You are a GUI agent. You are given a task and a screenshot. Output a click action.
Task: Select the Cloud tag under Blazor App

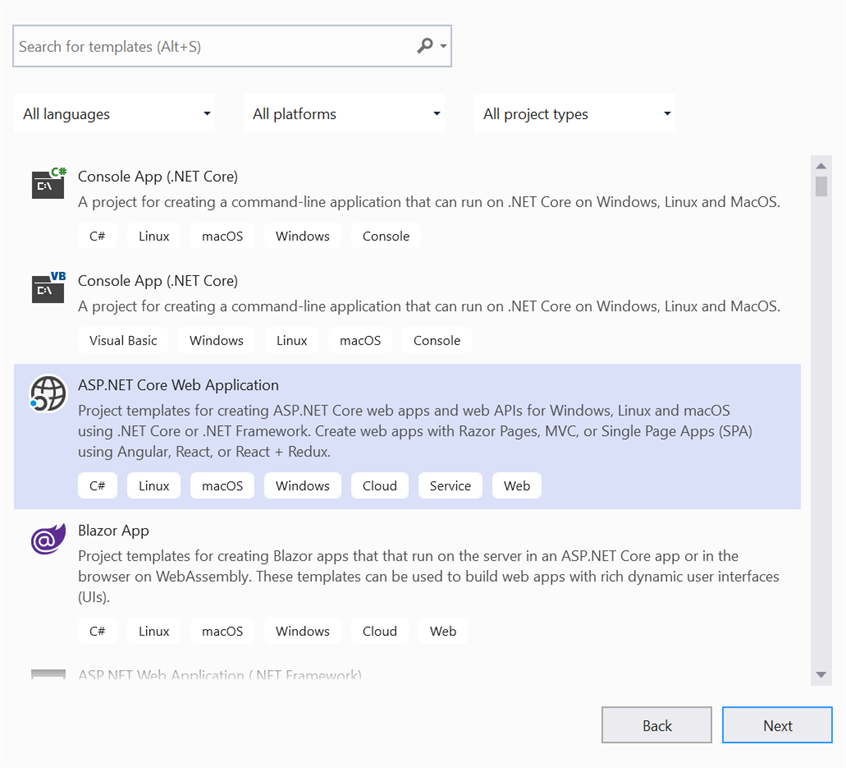click(x=379, y=631)
